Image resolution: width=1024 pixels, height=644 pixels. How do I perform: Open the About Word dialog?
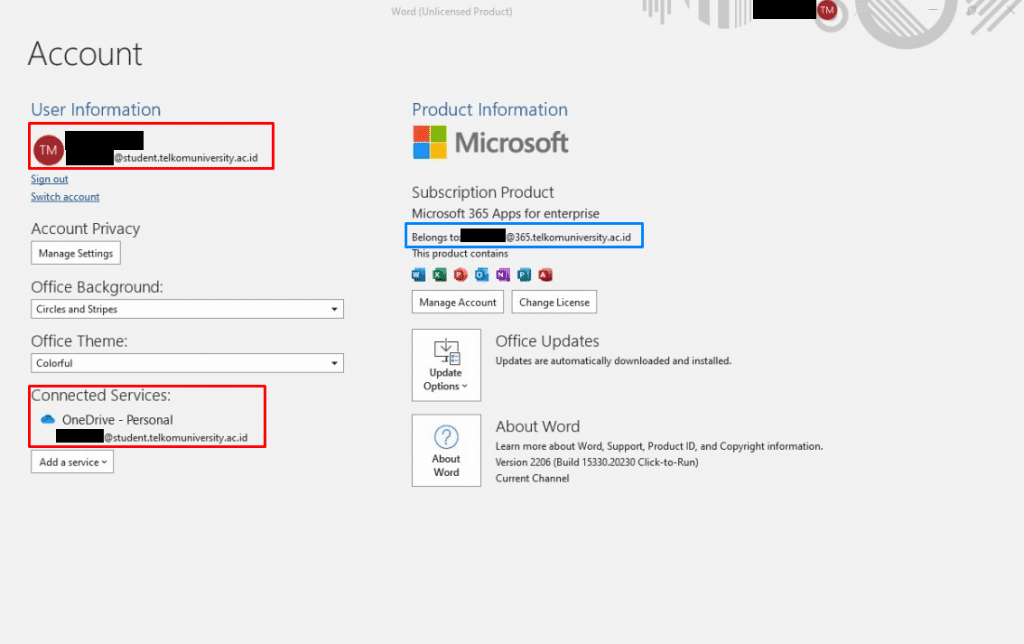(x=446, y=451)
